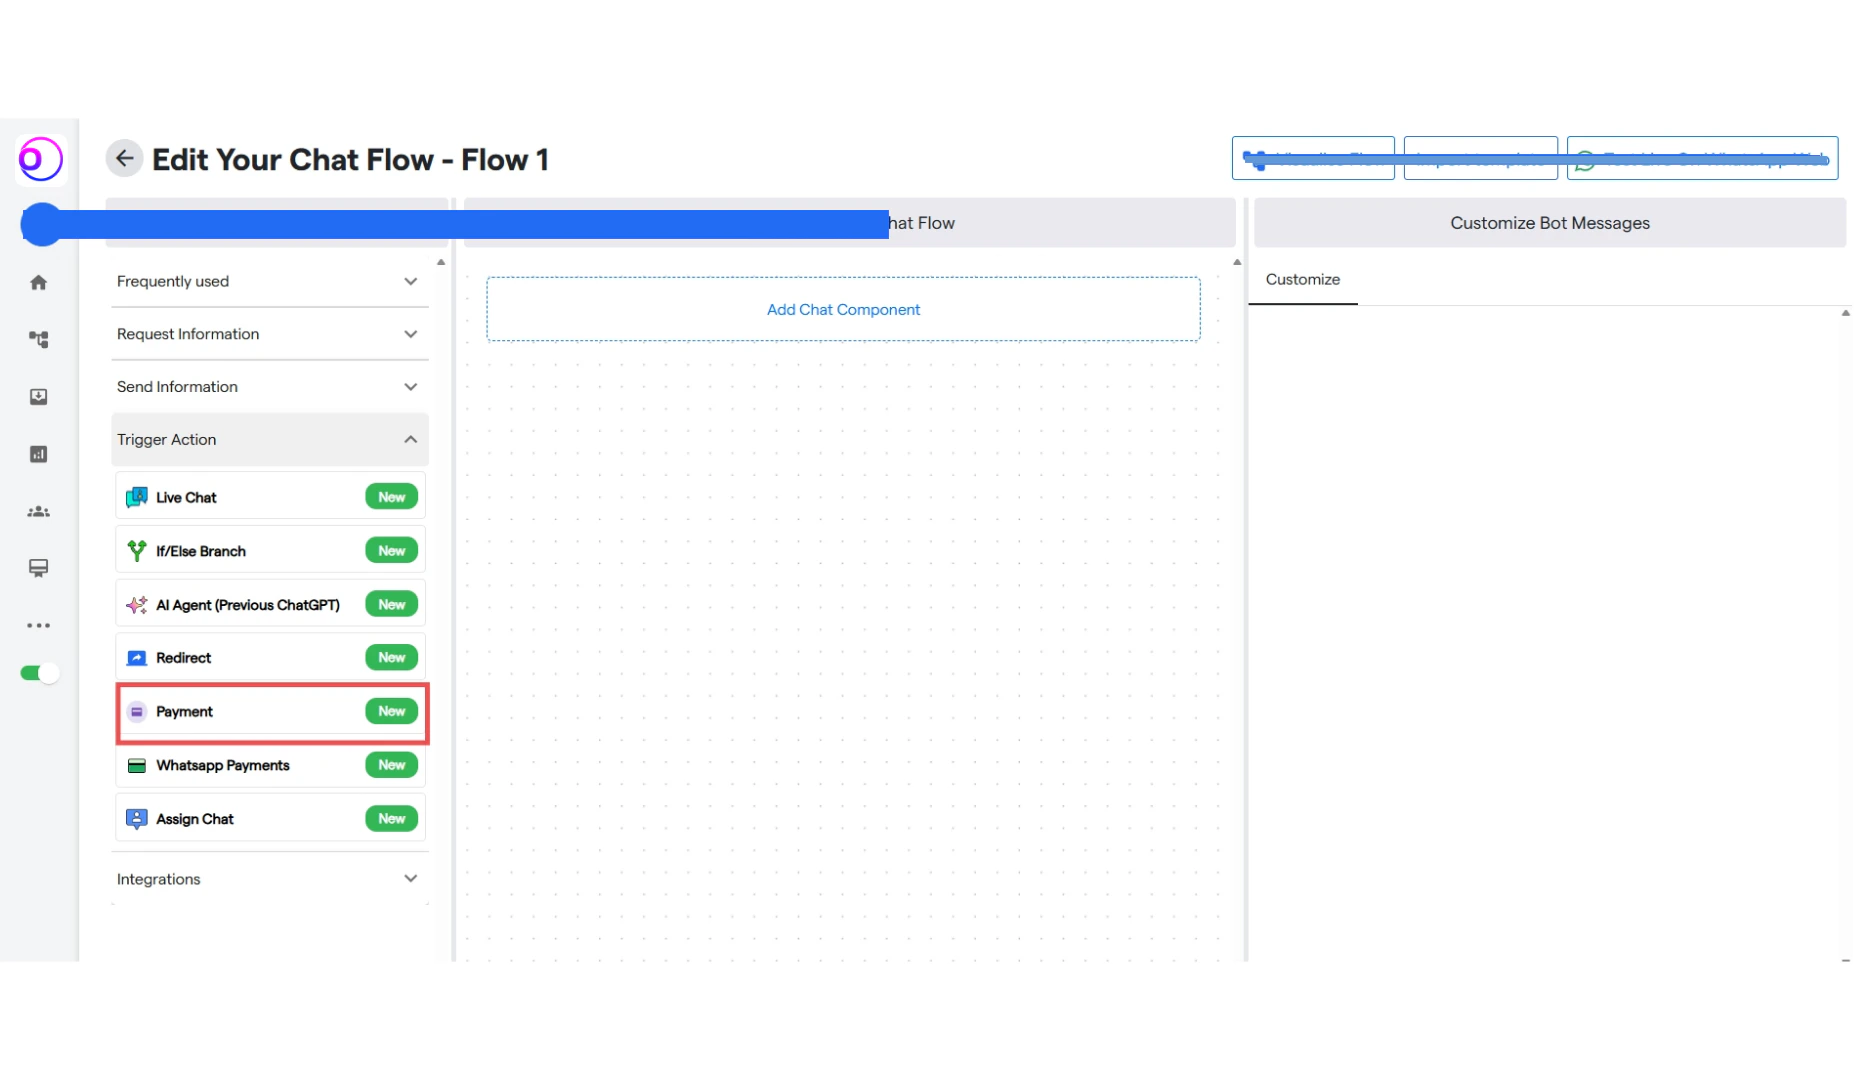Open the flows tree icon in sidebar

[x=38, y=340]
